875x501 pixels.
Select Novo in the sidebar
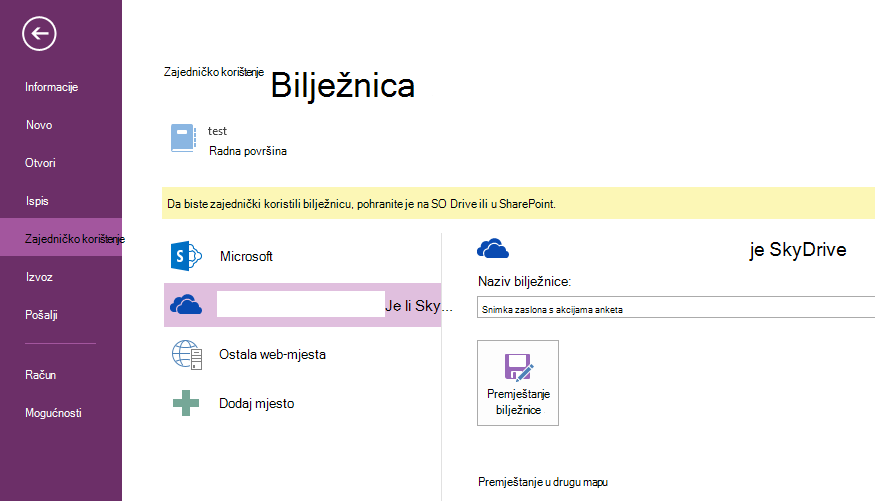point(39,125)
